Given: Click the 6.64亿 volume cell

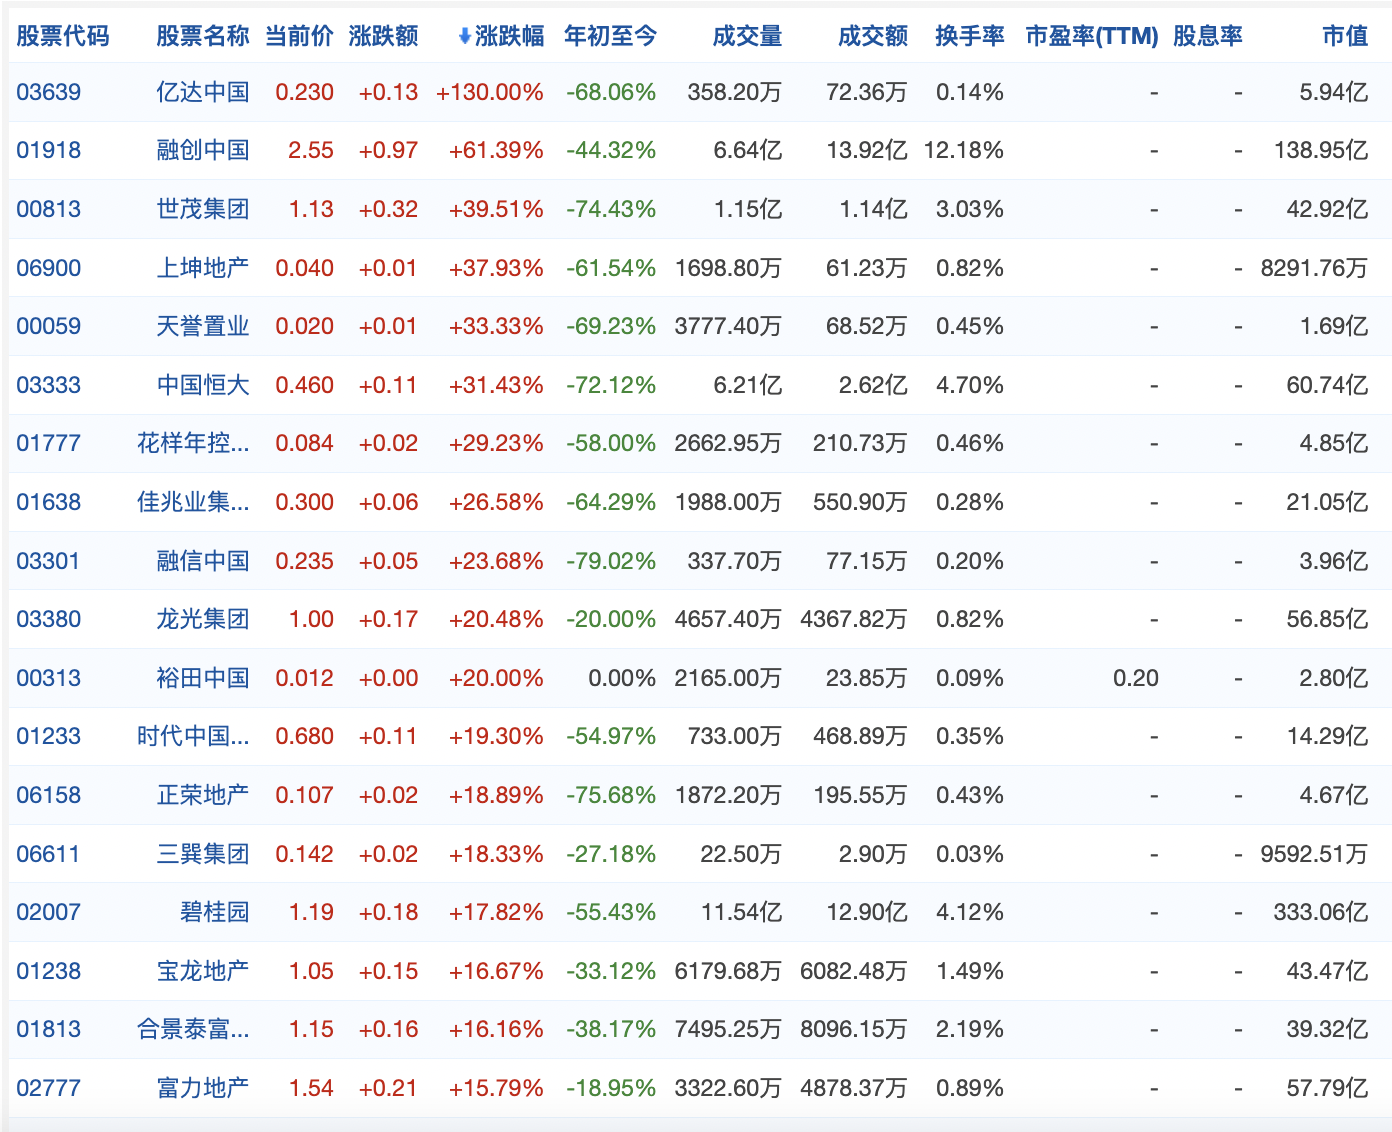Looking at the screenshot, I should (748, 151).
